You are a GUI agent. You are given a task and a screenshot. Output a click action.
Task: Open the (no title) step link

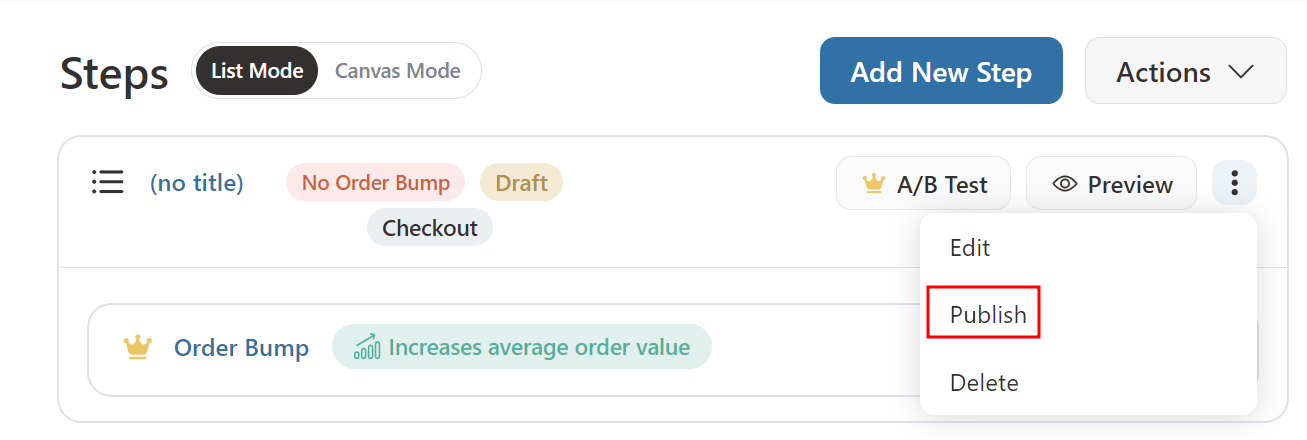point(196,183)
